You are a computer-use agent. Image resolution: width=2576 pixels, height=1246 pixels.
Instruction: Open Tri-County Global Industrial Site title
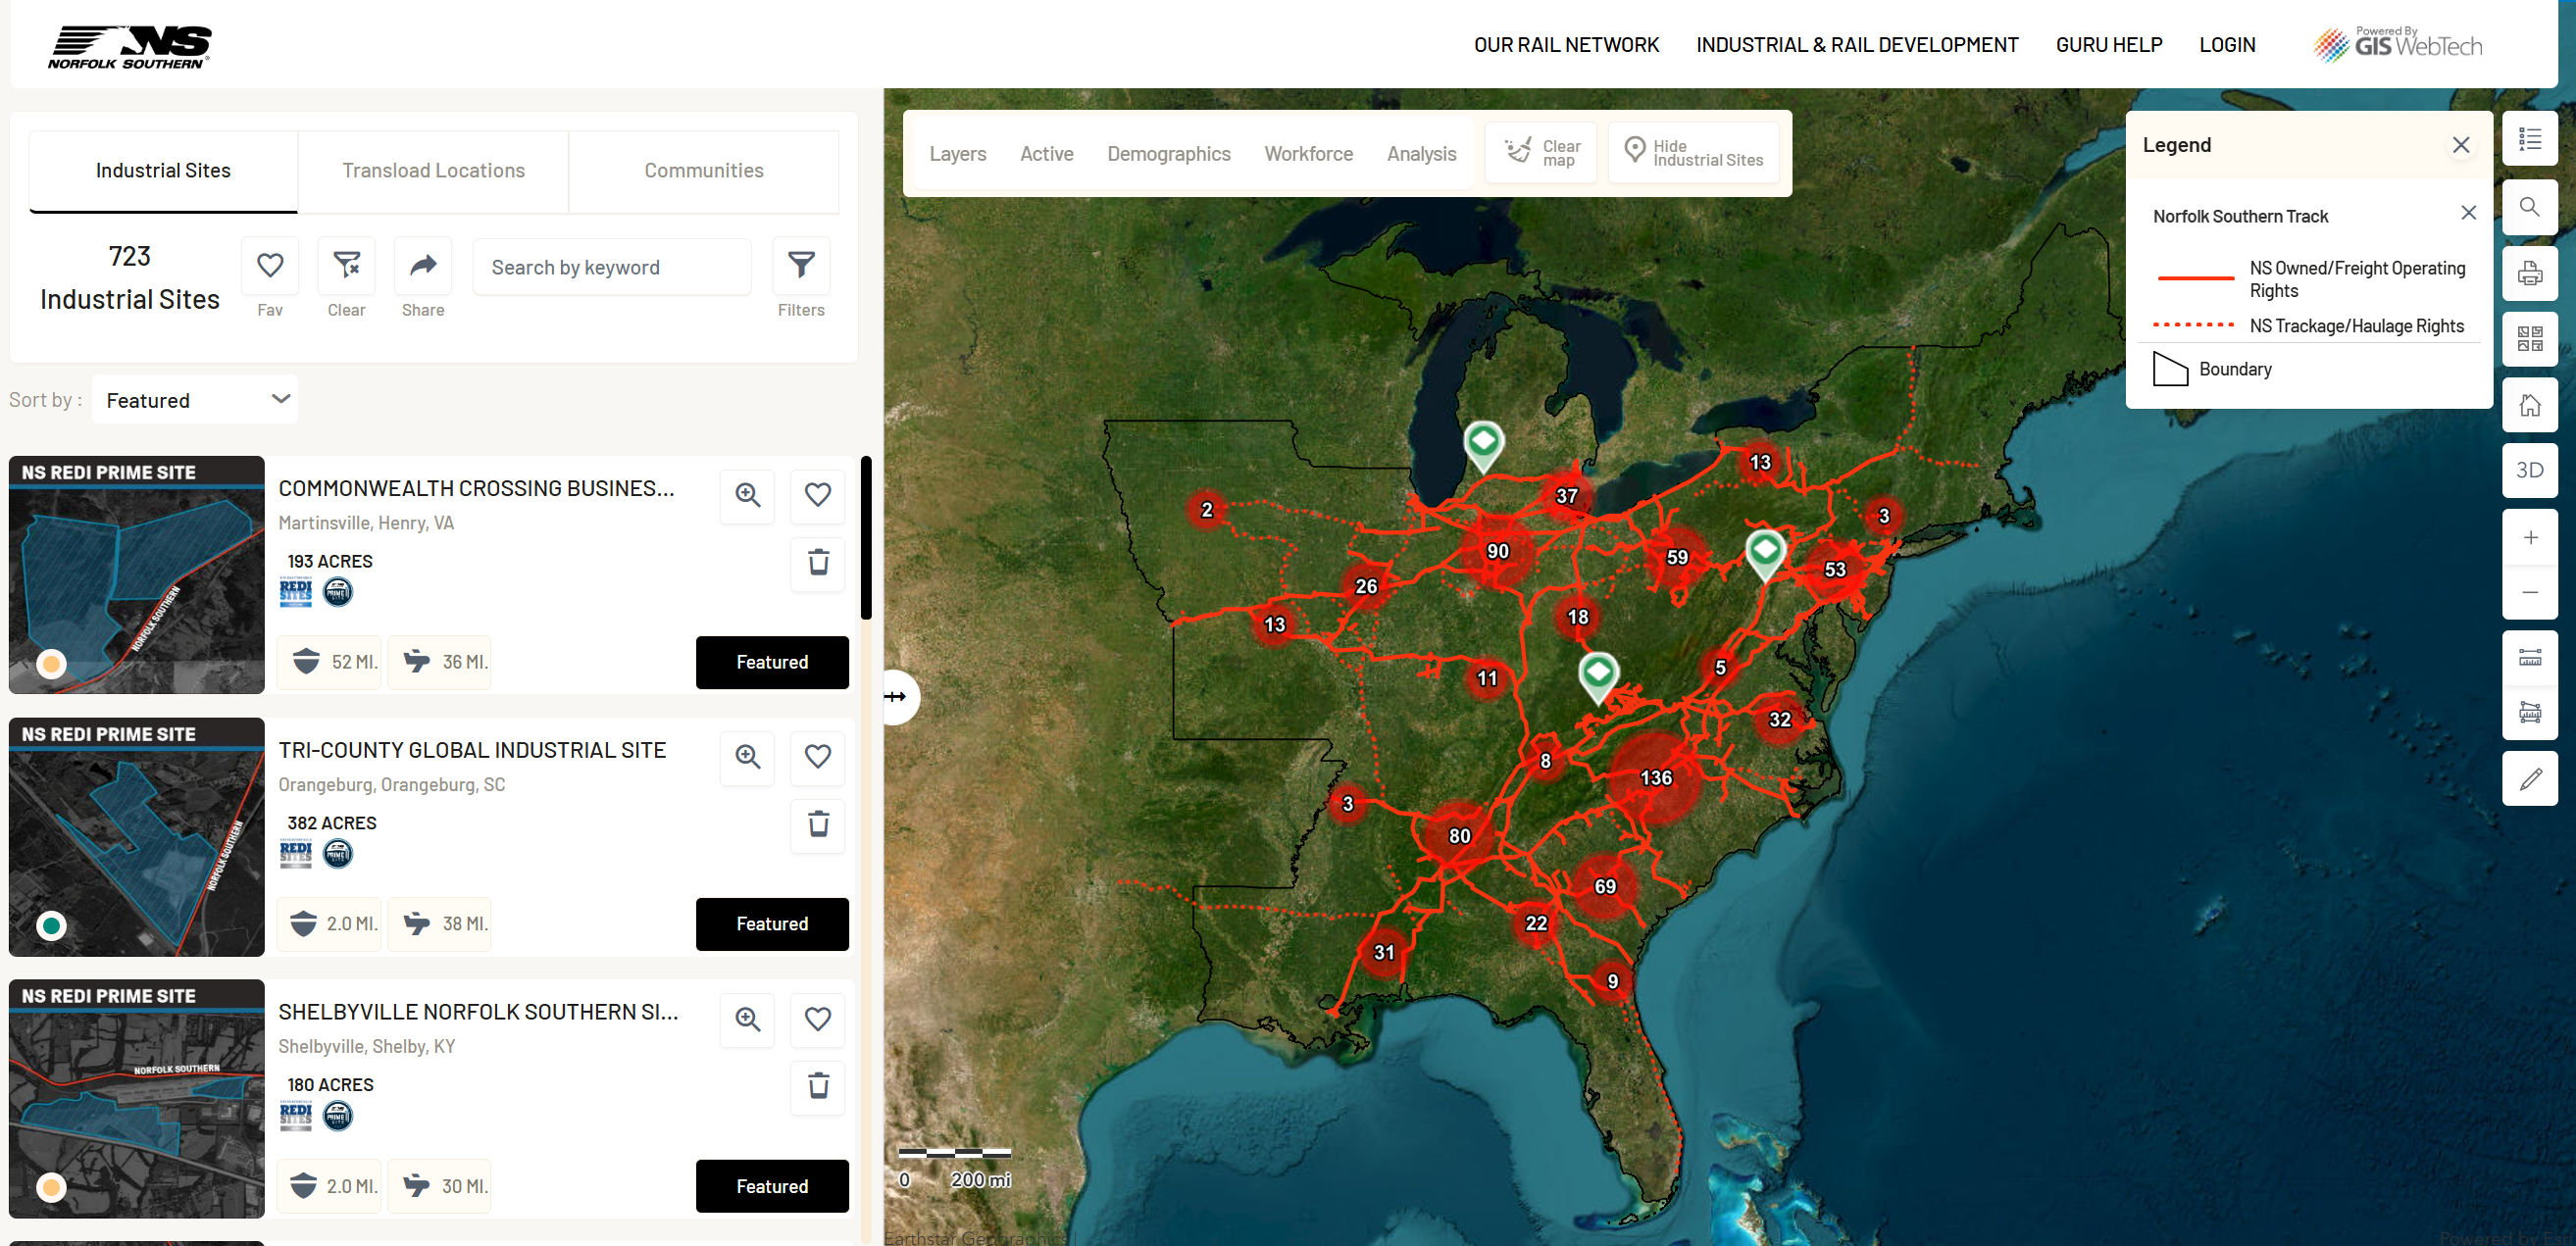click(472, 750)
